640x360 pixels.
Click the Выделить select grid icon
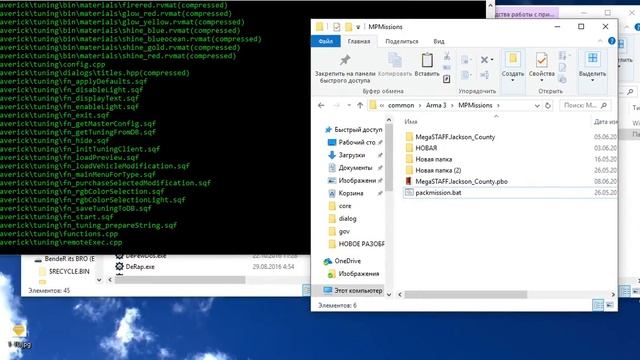[x=592, y=59]
